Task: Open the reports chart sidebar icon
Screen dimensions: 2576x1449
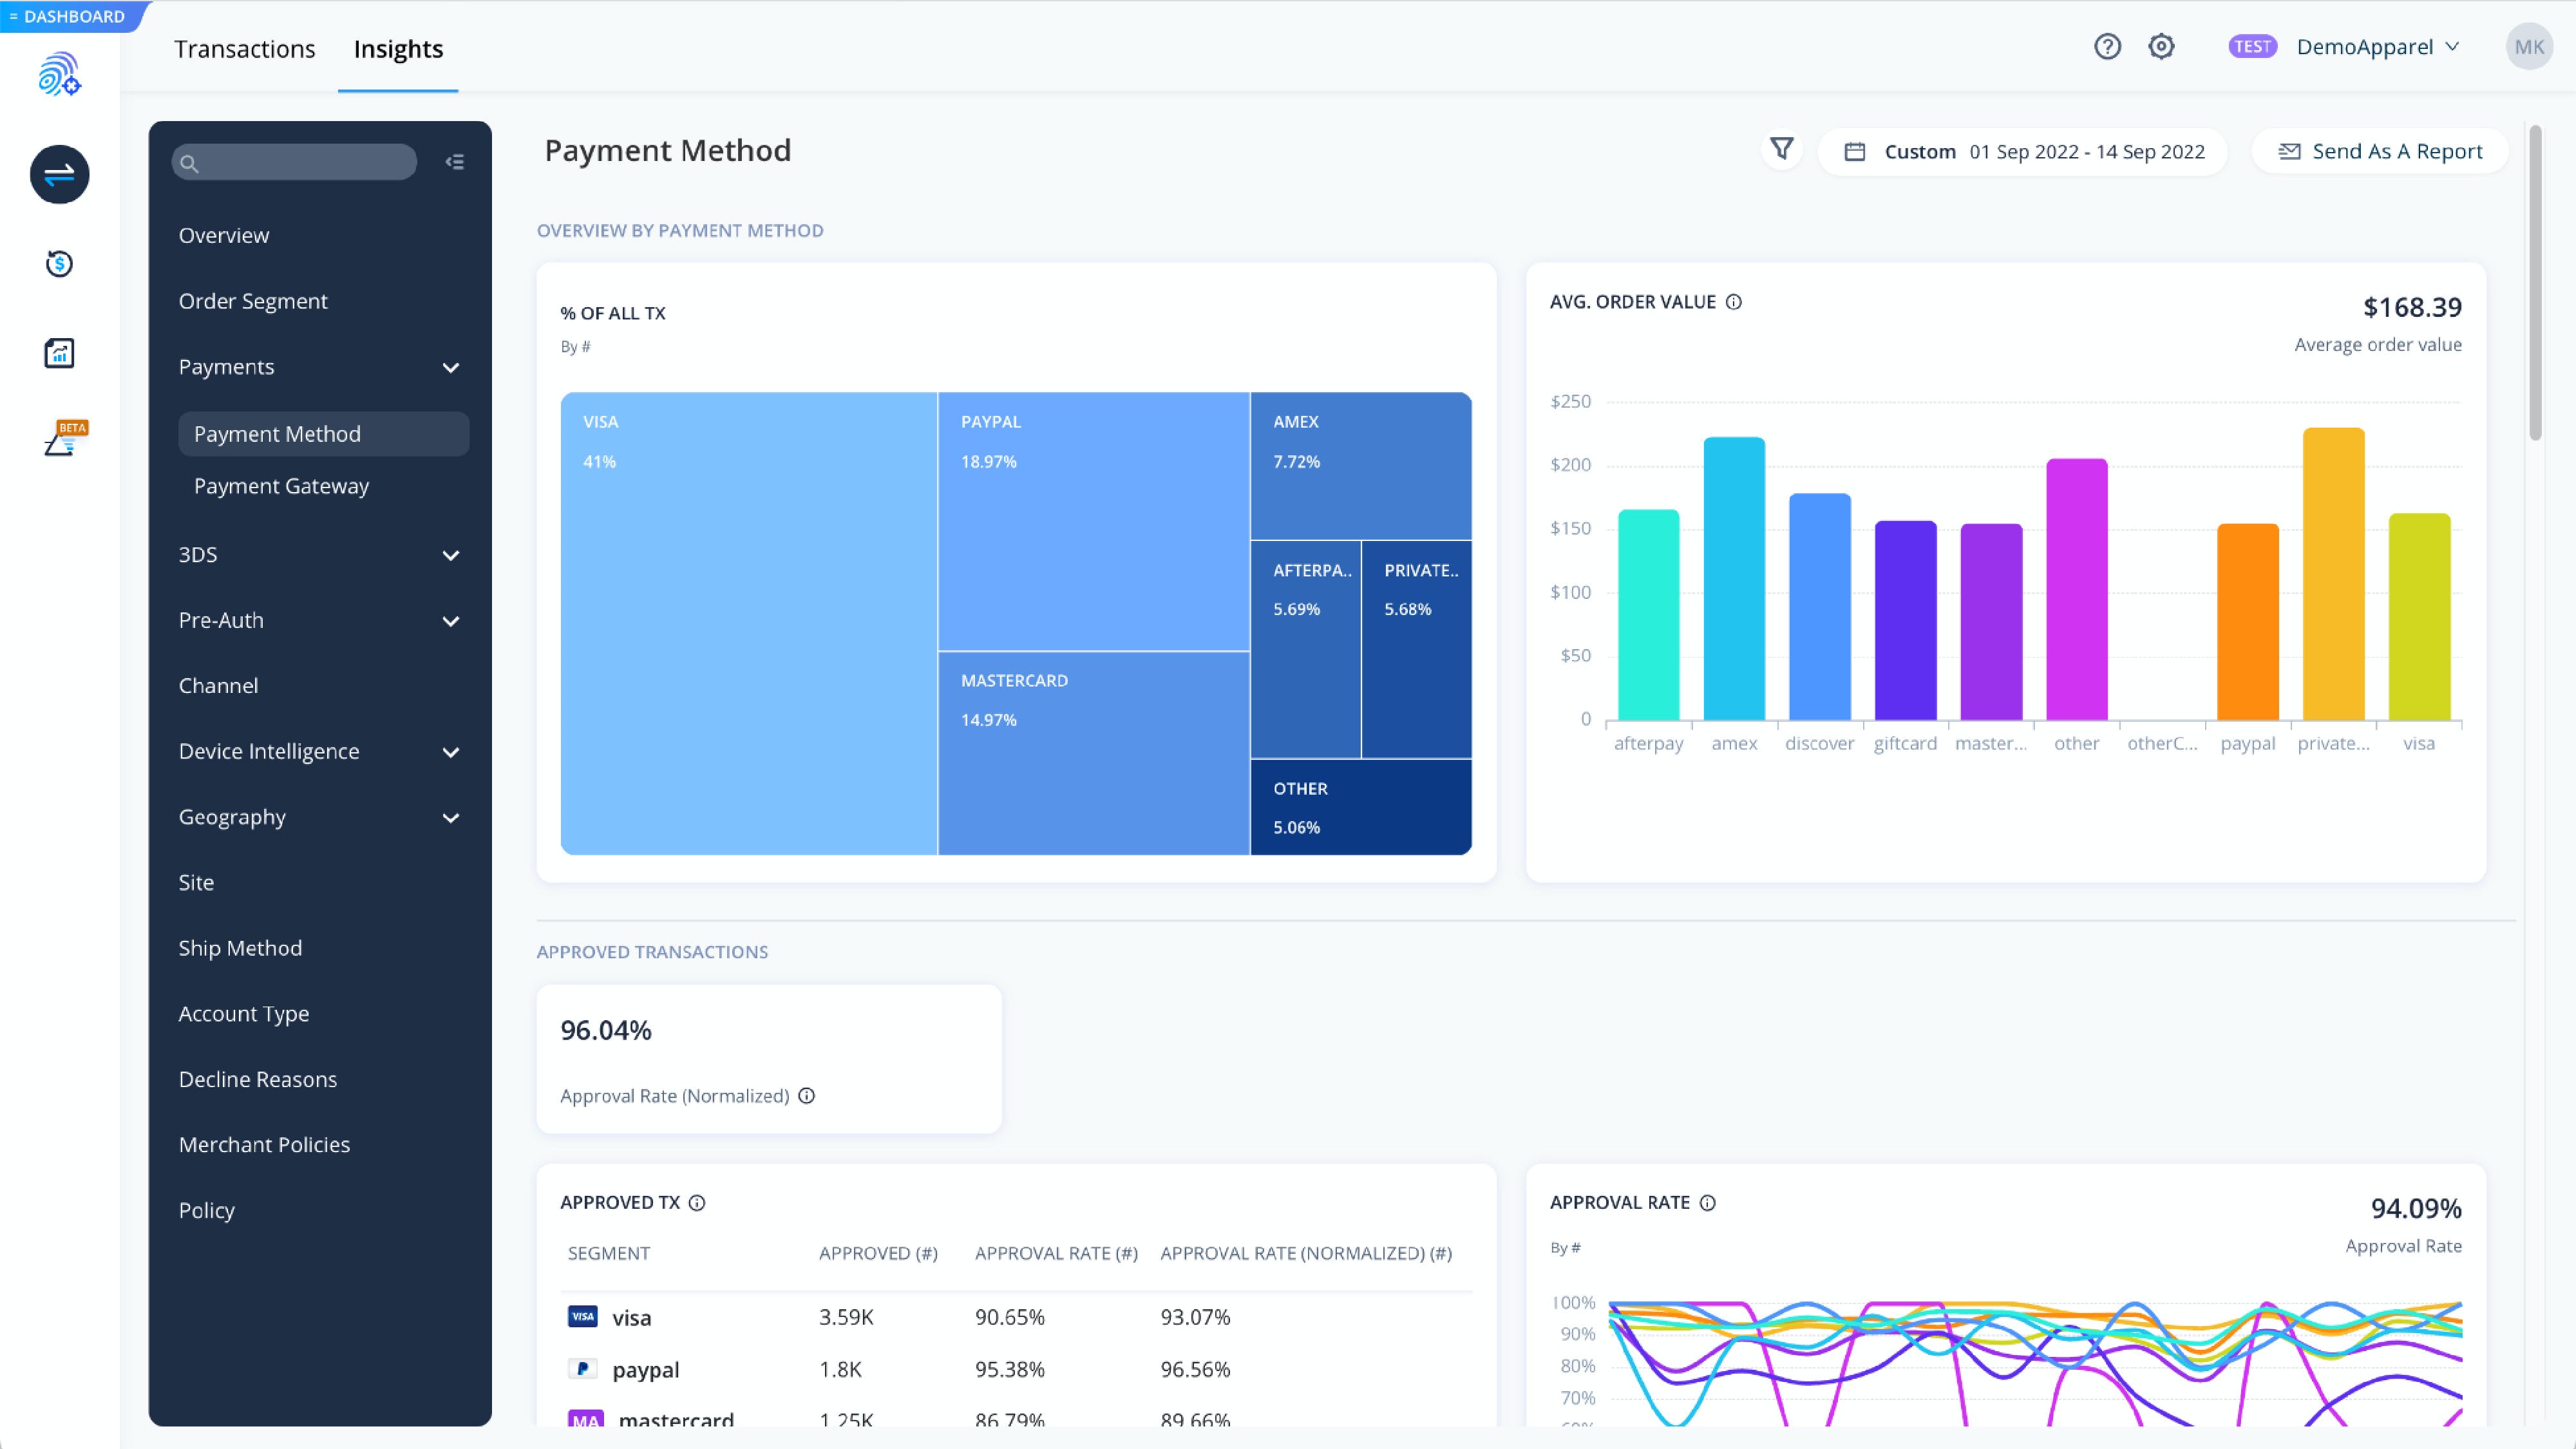Action: (x=59, y=353)
